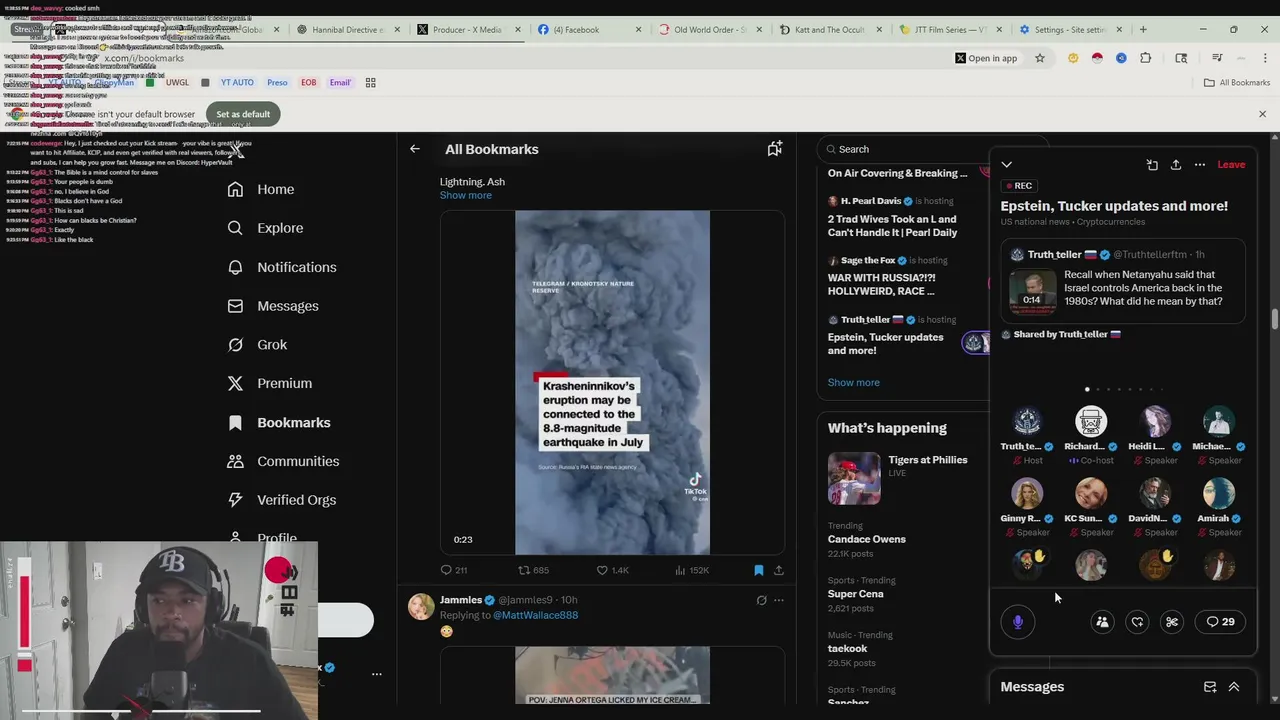Open Richard co-host avatar in space
Viewport: 1280px width, 720px height.
click(x=1091, y=421)
